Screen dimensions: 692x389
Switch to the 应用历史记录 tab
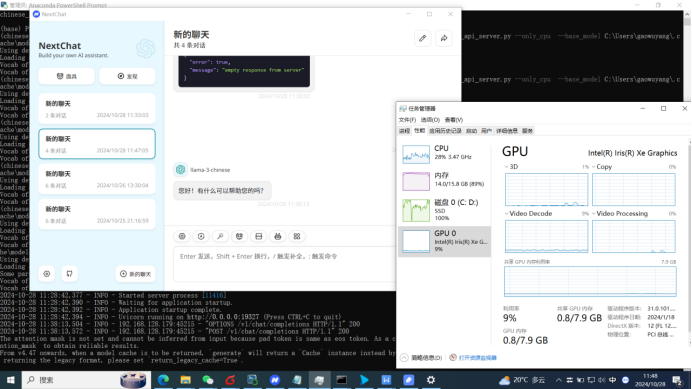[x=445, y=131]
